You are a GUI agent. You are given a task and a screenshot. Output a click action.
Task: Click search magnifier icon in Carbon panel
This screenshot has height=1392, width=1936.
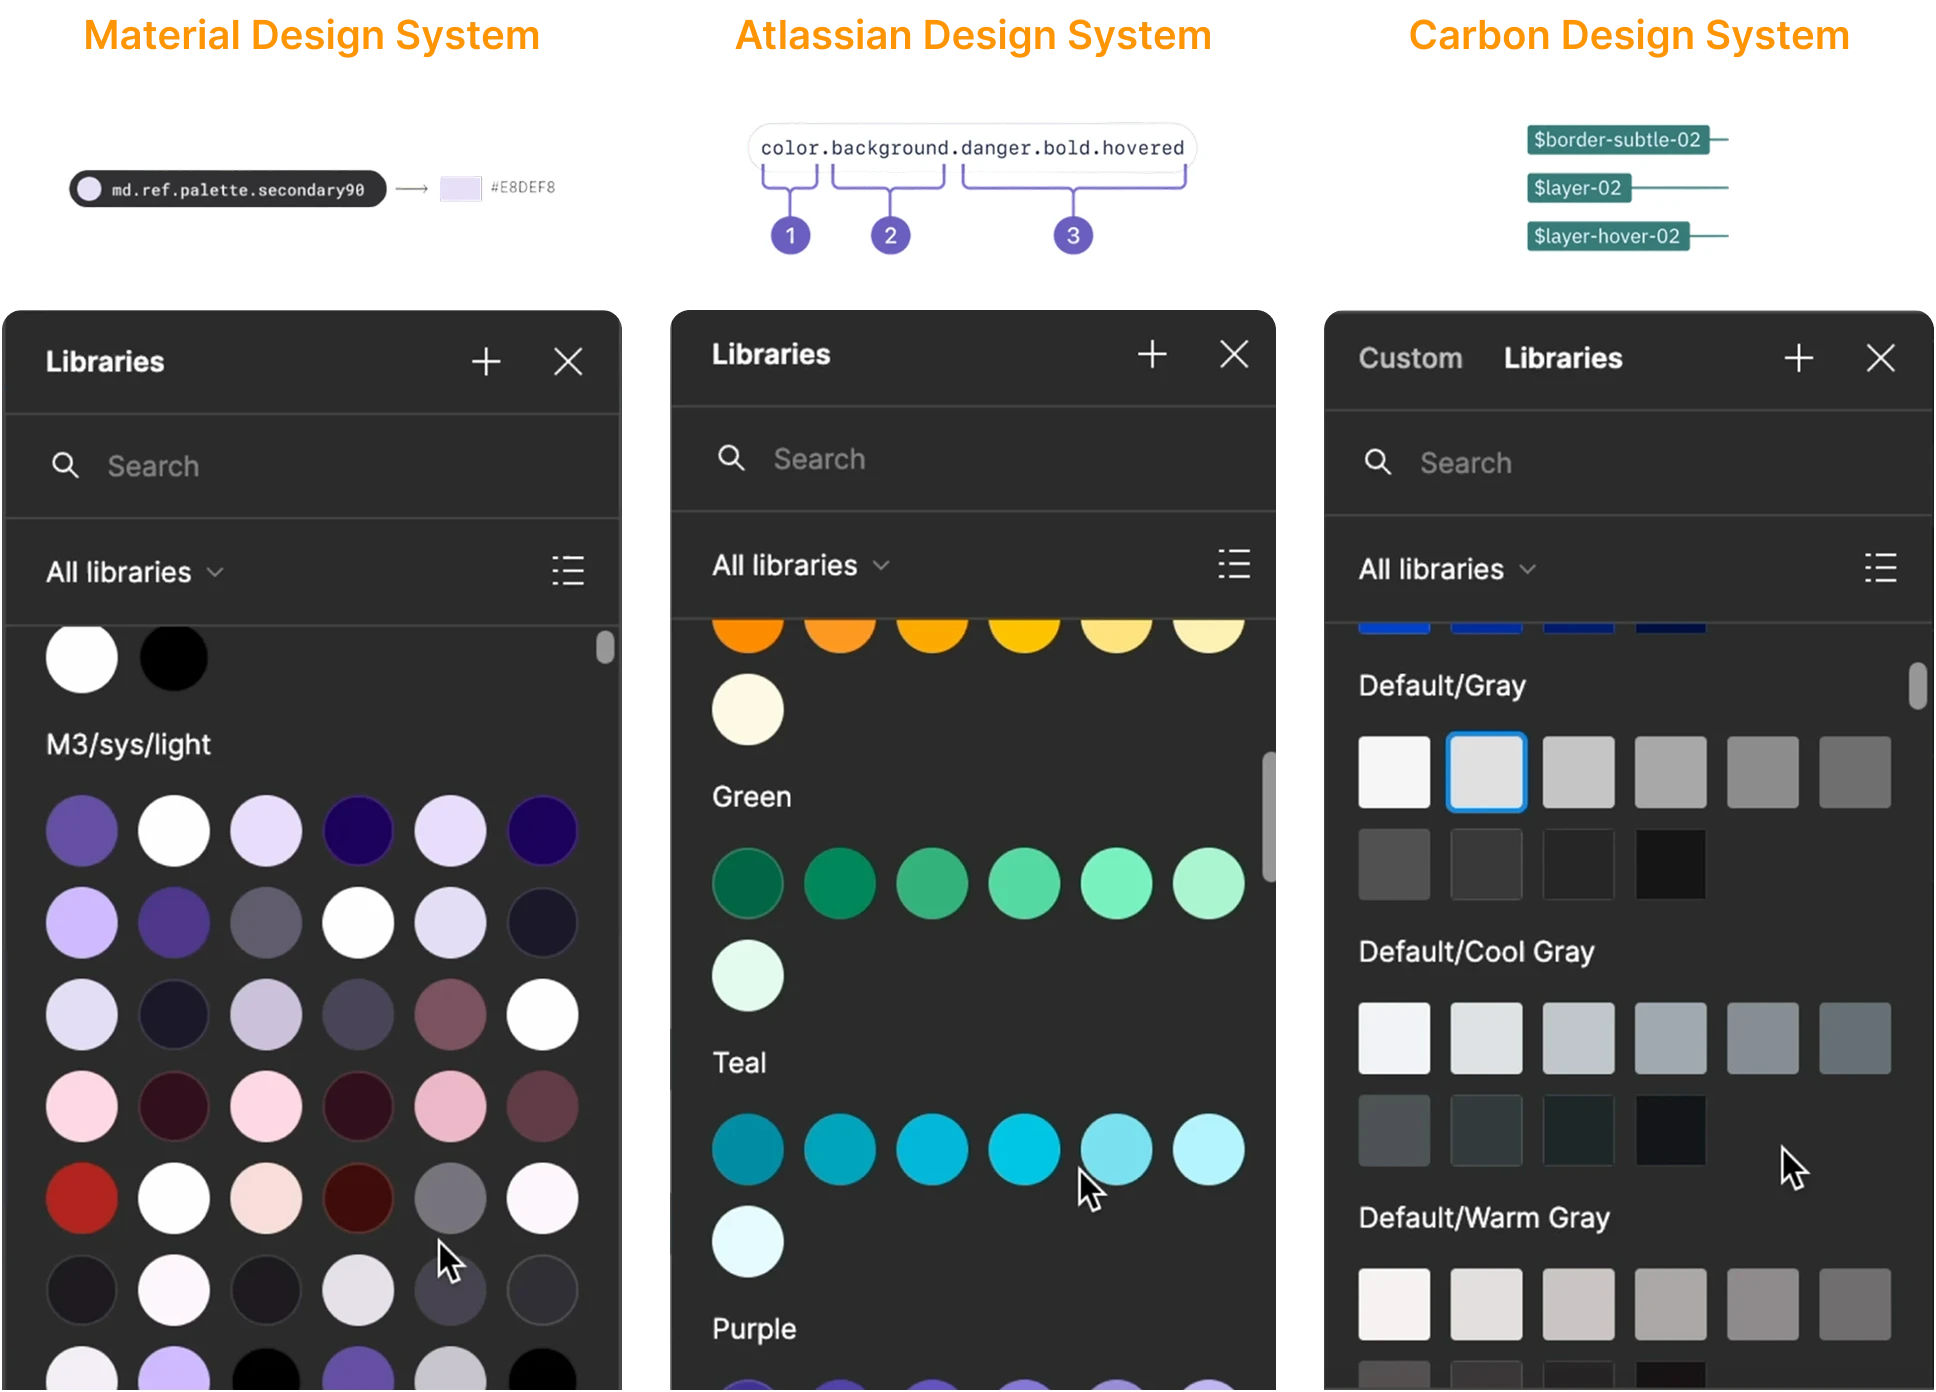[x=1378, y=462]
